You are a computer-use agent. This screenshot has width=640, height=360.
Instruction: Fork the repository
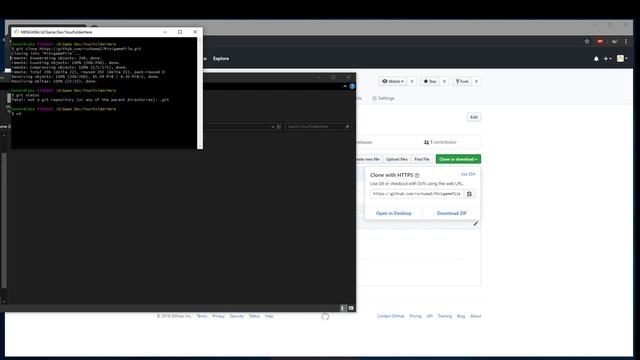pos(462,81)
